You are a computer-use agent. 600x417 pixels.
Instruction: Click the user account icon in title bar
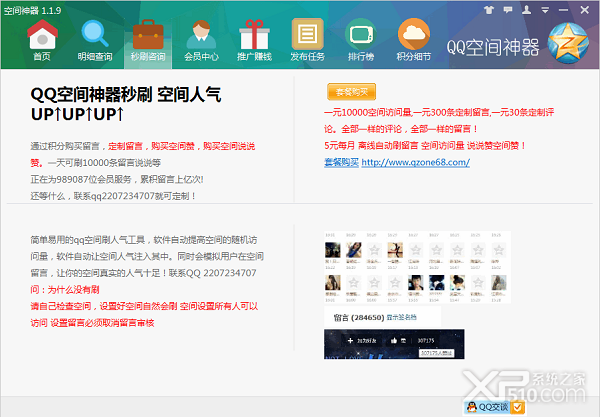coord(527,10)
